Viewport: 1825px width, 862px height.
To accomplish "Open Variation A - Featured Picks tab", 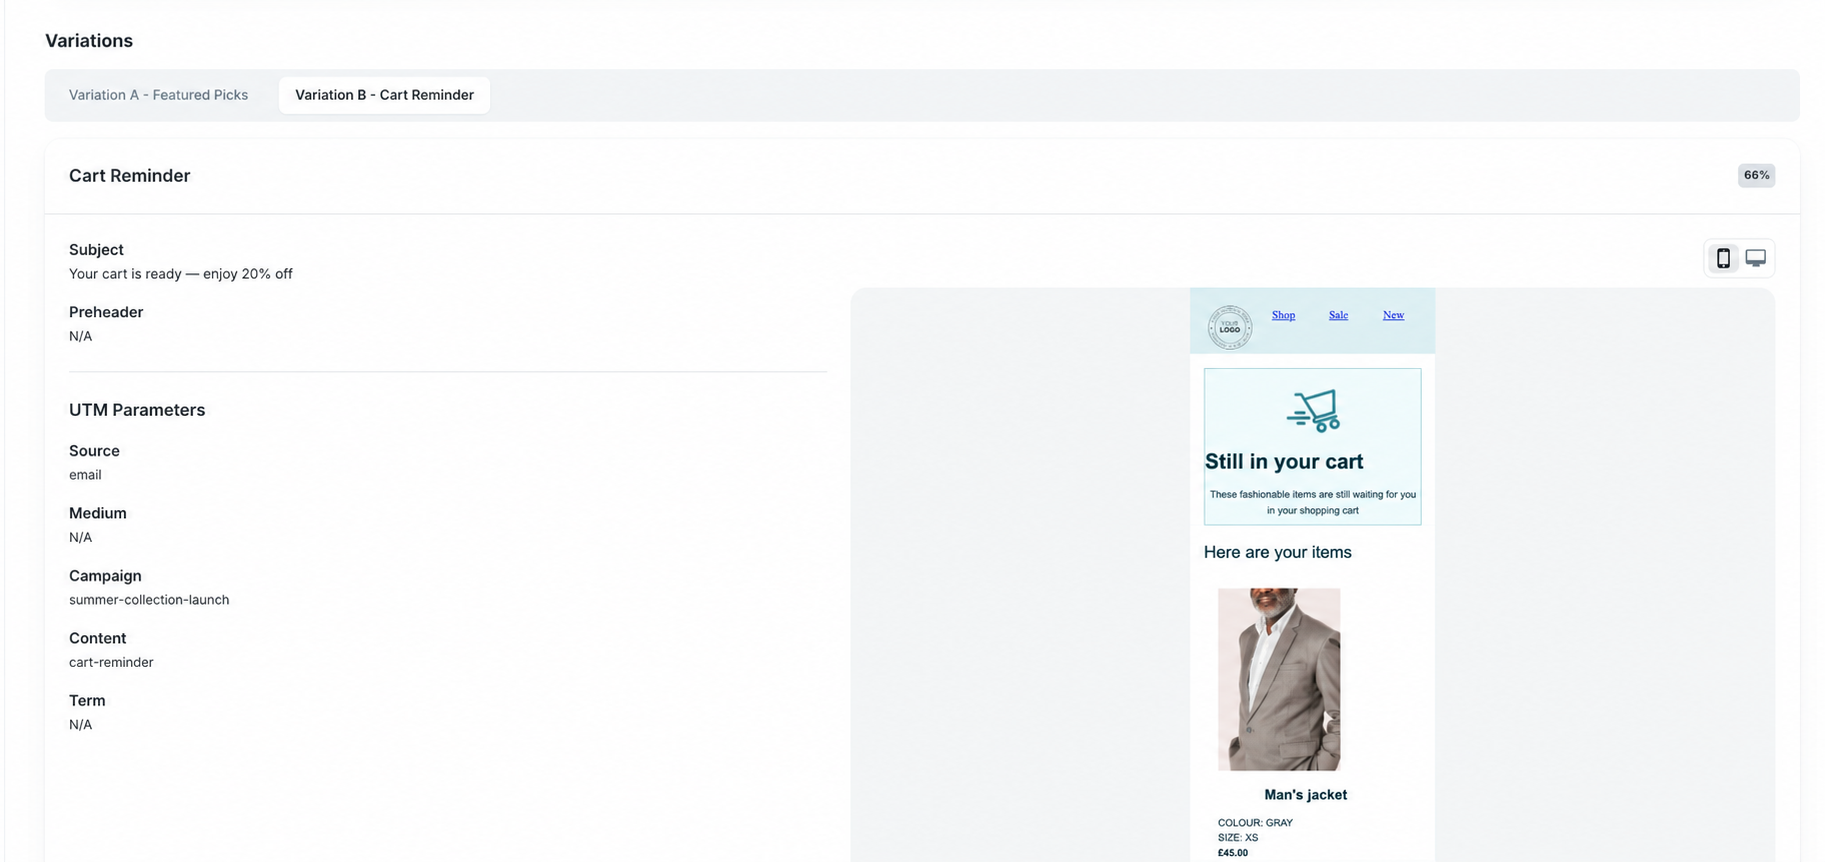I will (158, 95).
